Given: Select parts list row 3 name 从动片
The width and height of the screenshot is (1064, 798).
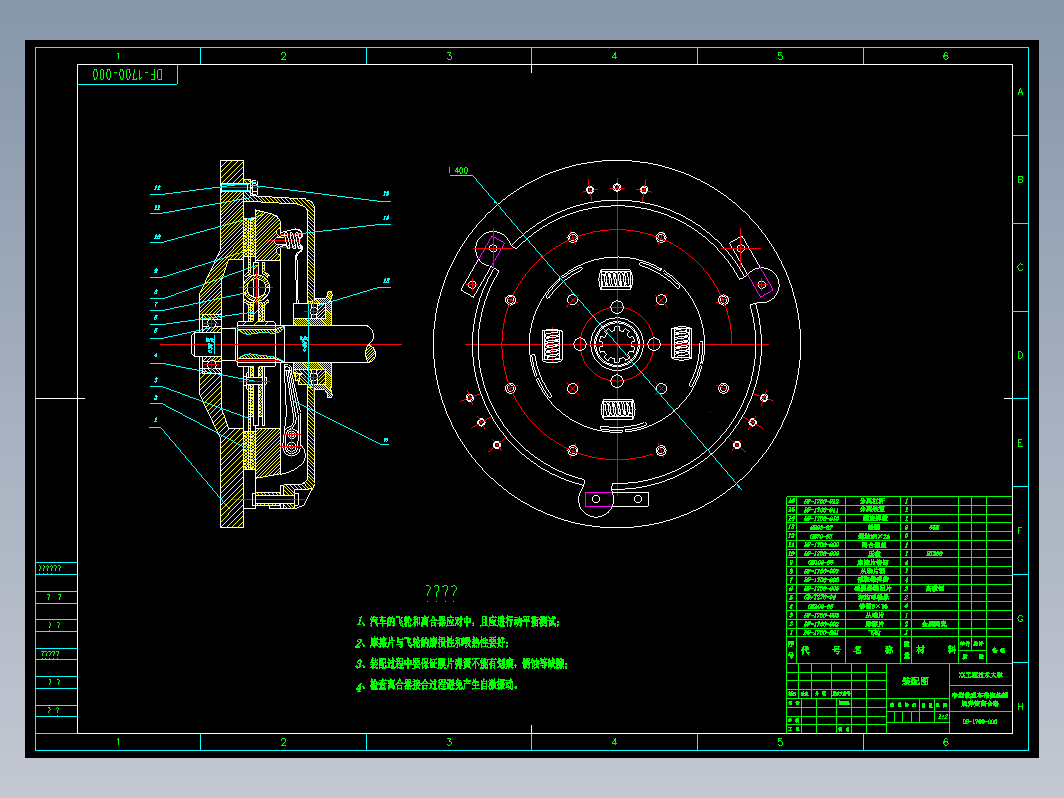Looking at the screenshot, I should (873, 615).
